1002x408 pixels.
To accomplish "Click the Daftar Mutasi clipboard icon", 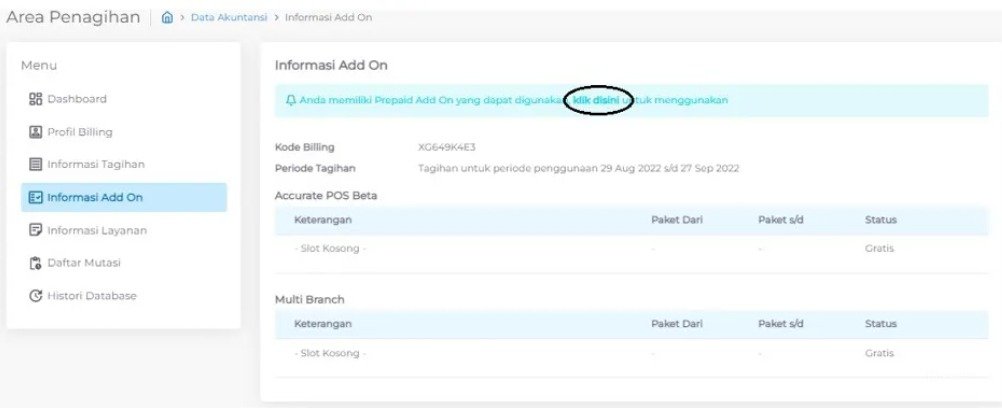I will click(35, 263).
